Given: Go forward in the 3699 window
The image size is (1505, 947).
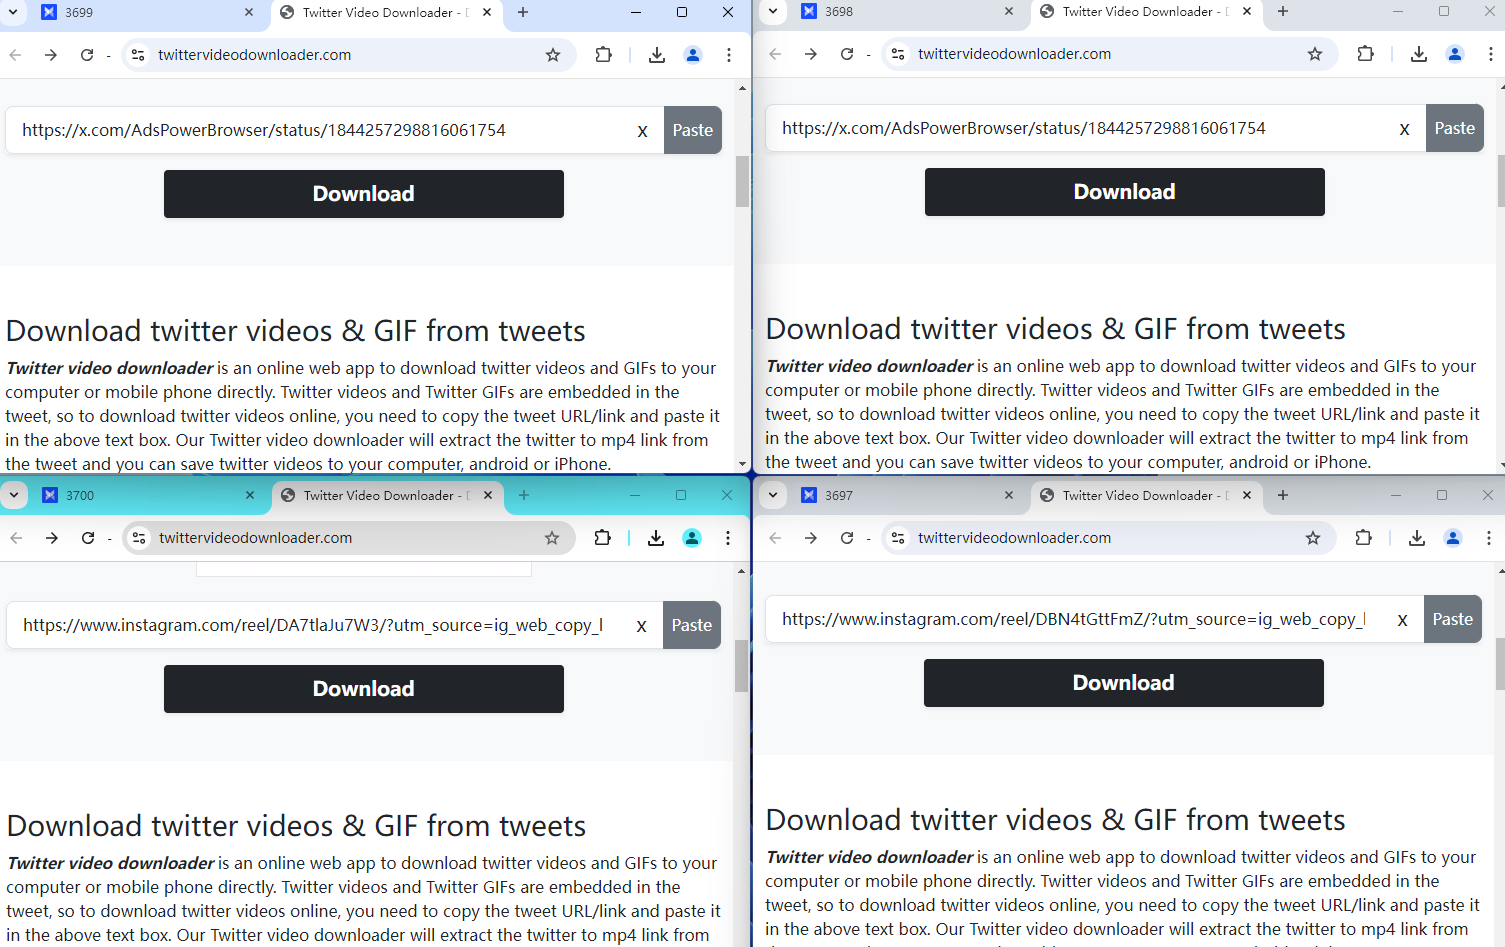Looking at the screenshot, I should click(x=51, y=55).
